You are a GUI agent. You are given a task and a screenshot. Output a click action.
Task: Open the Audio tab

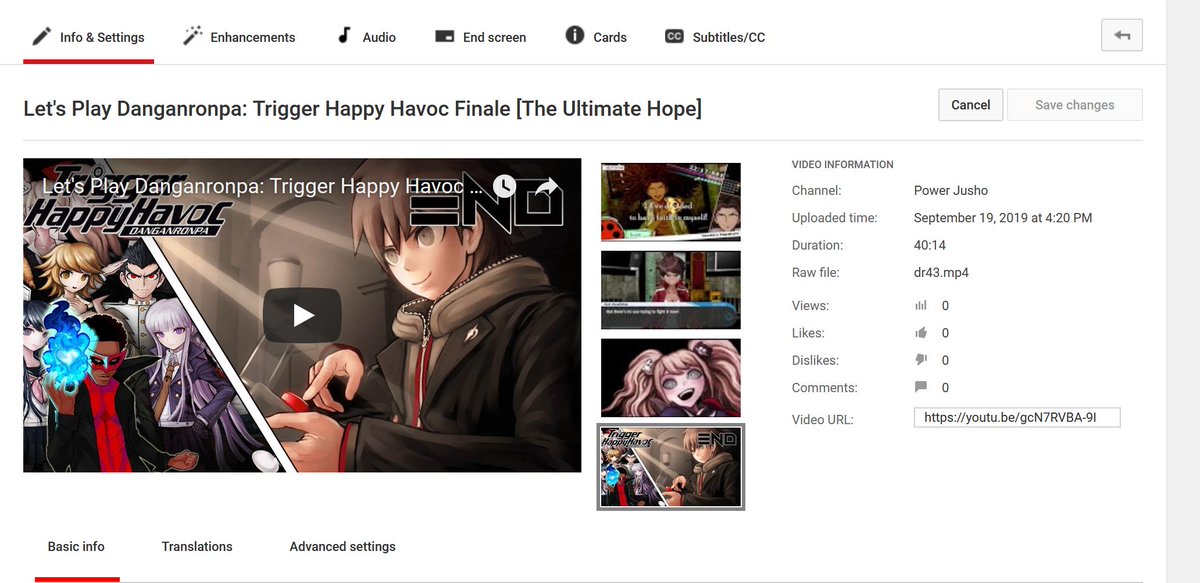(x=366, y=37)
